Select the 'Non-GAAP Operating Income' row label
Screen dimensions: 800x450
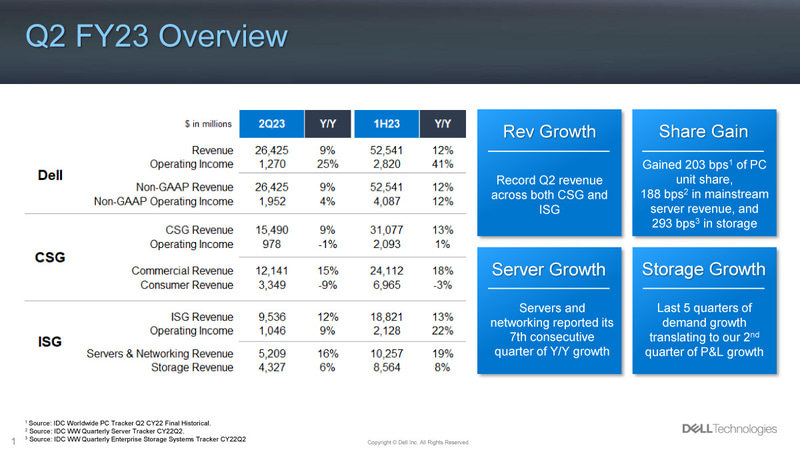tap(163, 202)
